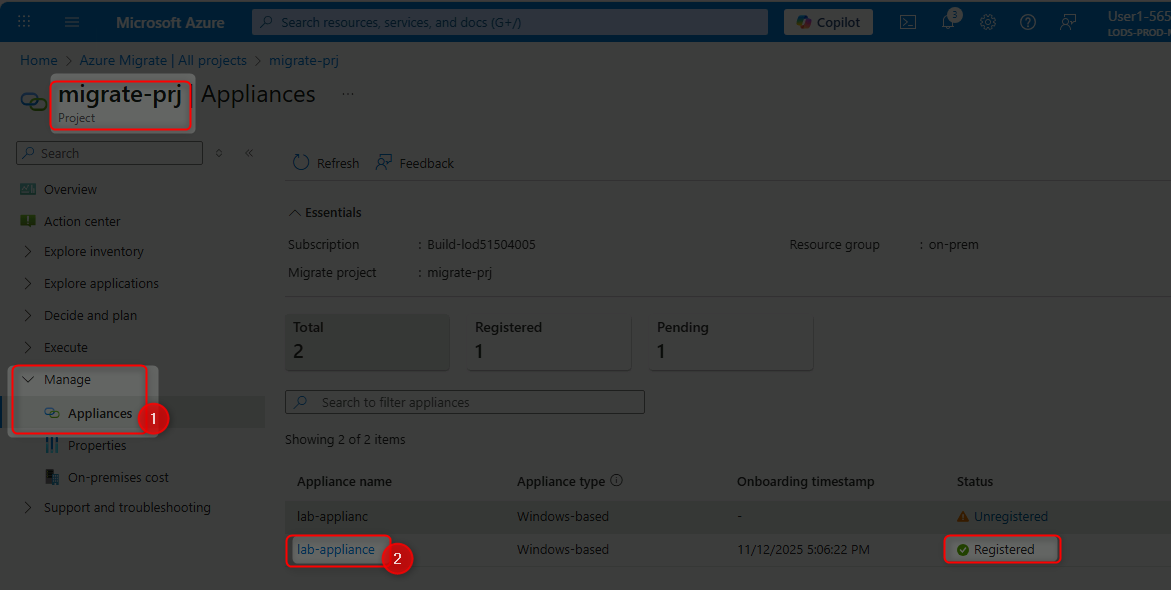The height and width of the screenshot is (590, 1171).
Task: Click the Appliance type info icon
Action: pyautogui.click(x=616, y=480)
